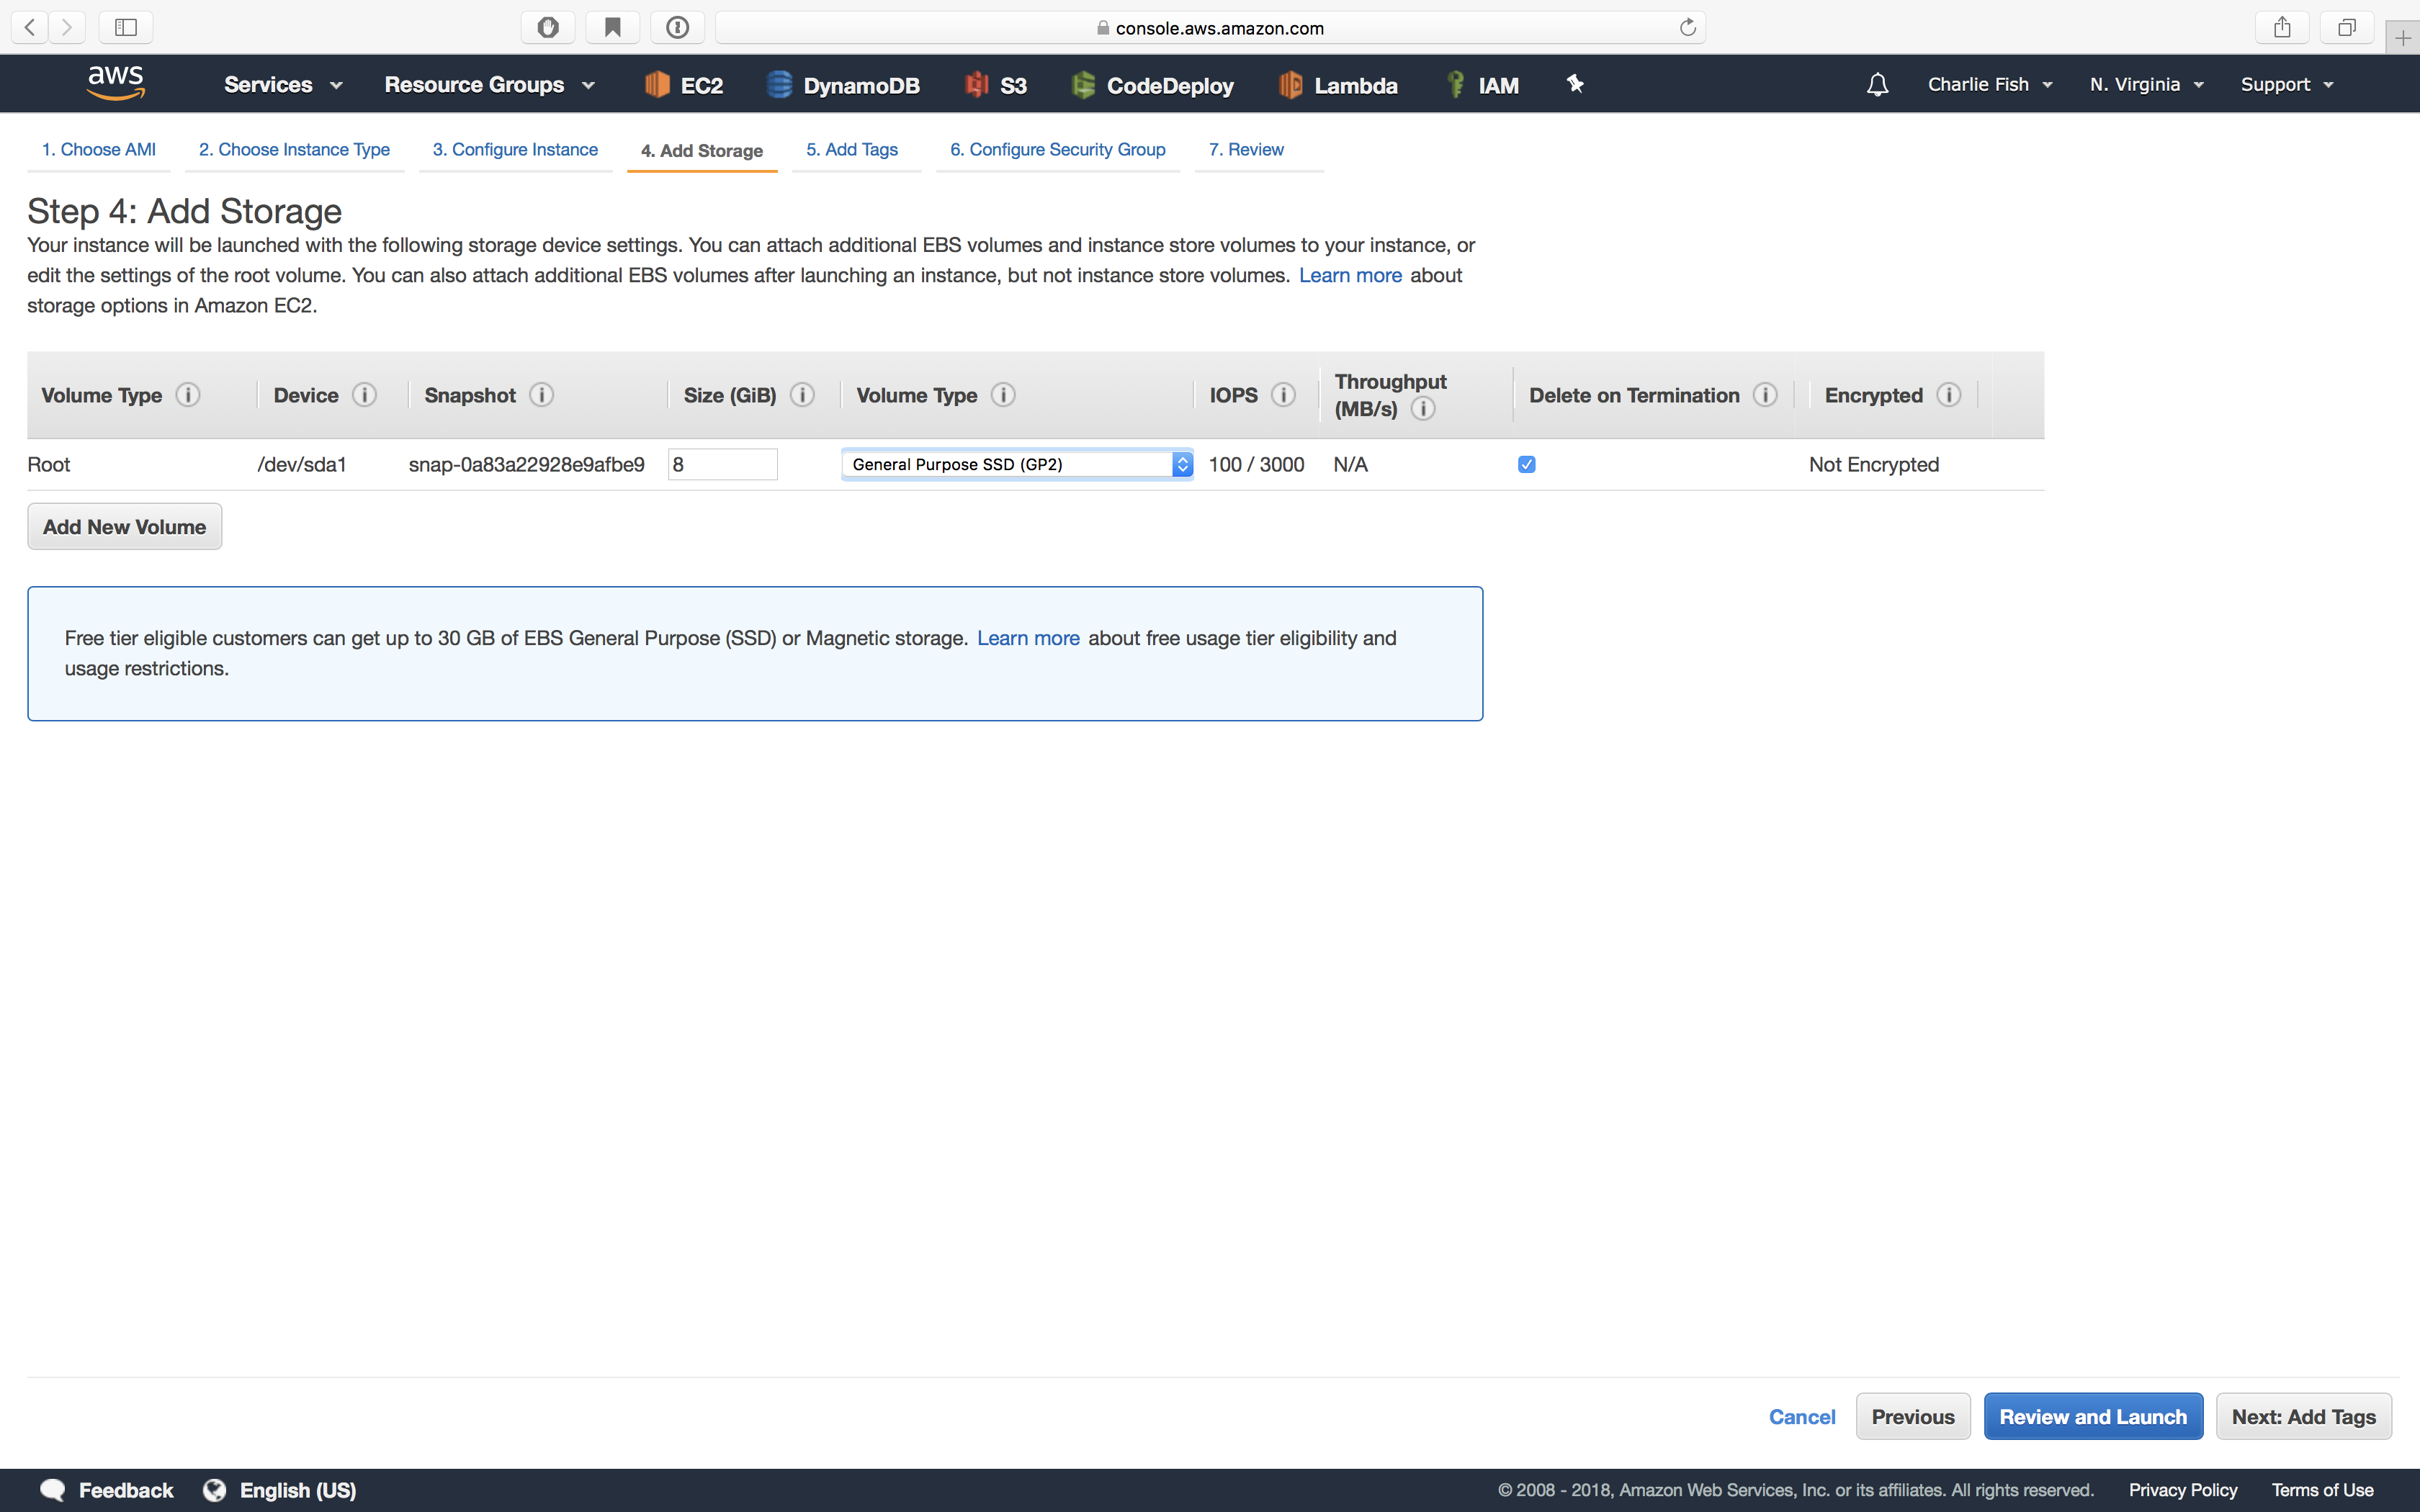Go back to Choose AMI step
Viewport: 2420px width, 1512px height.
pos(99,149)
